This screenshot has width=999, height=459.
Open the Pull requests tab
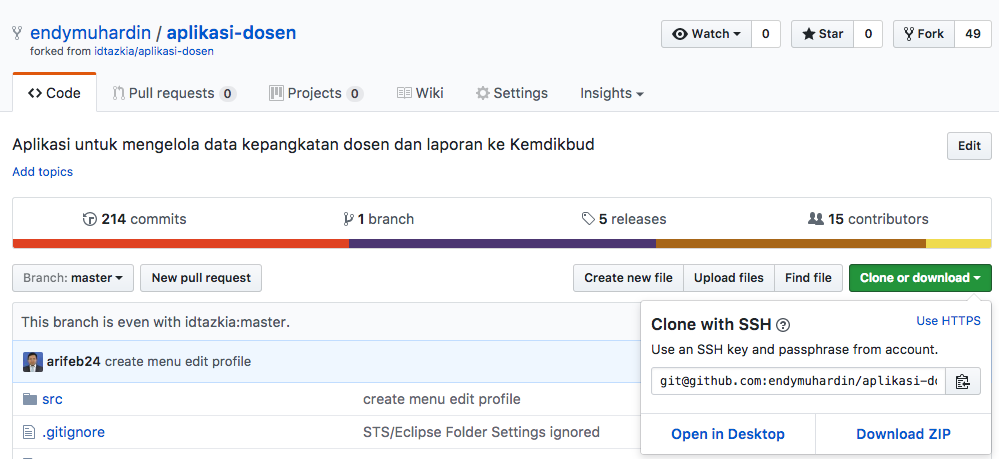tap(174, 93)
